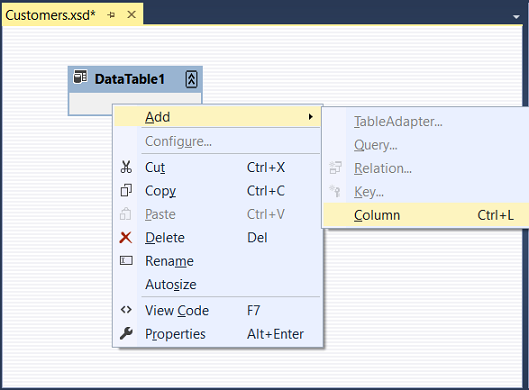Click the Rename textbox icon
The width and height of the screenshot is (529, 390).
126,260
